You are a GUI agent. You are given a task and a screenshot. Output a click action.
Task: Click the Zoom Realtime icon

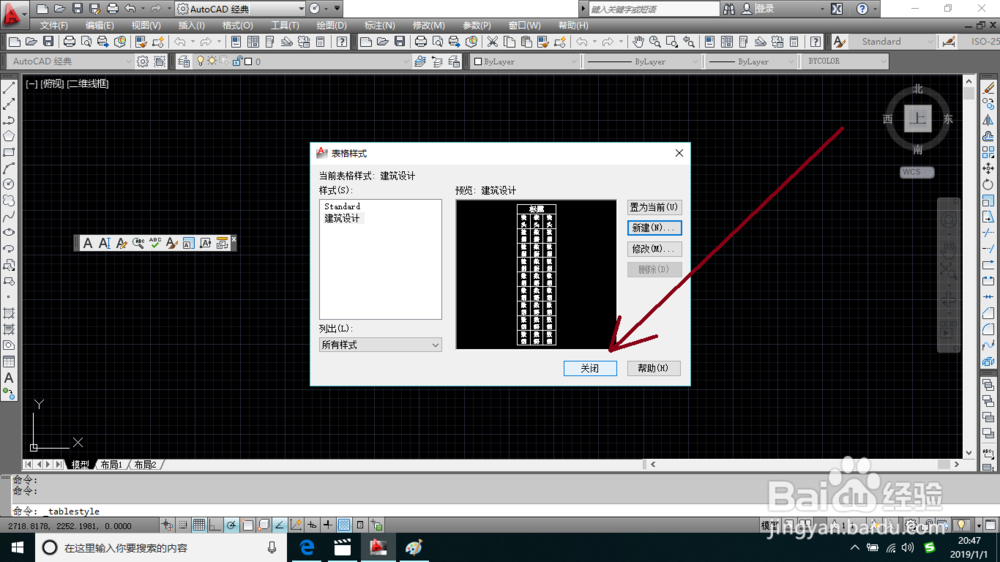pos(655,41)
